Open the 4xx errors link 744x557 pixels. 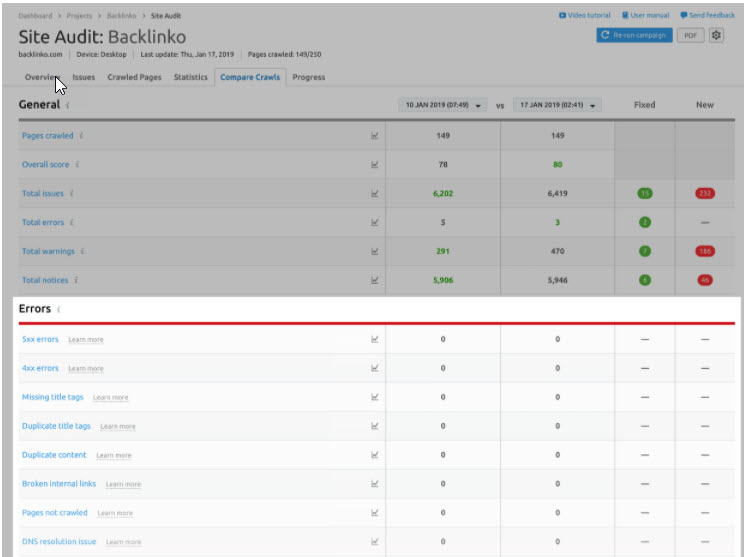point(40,368)
